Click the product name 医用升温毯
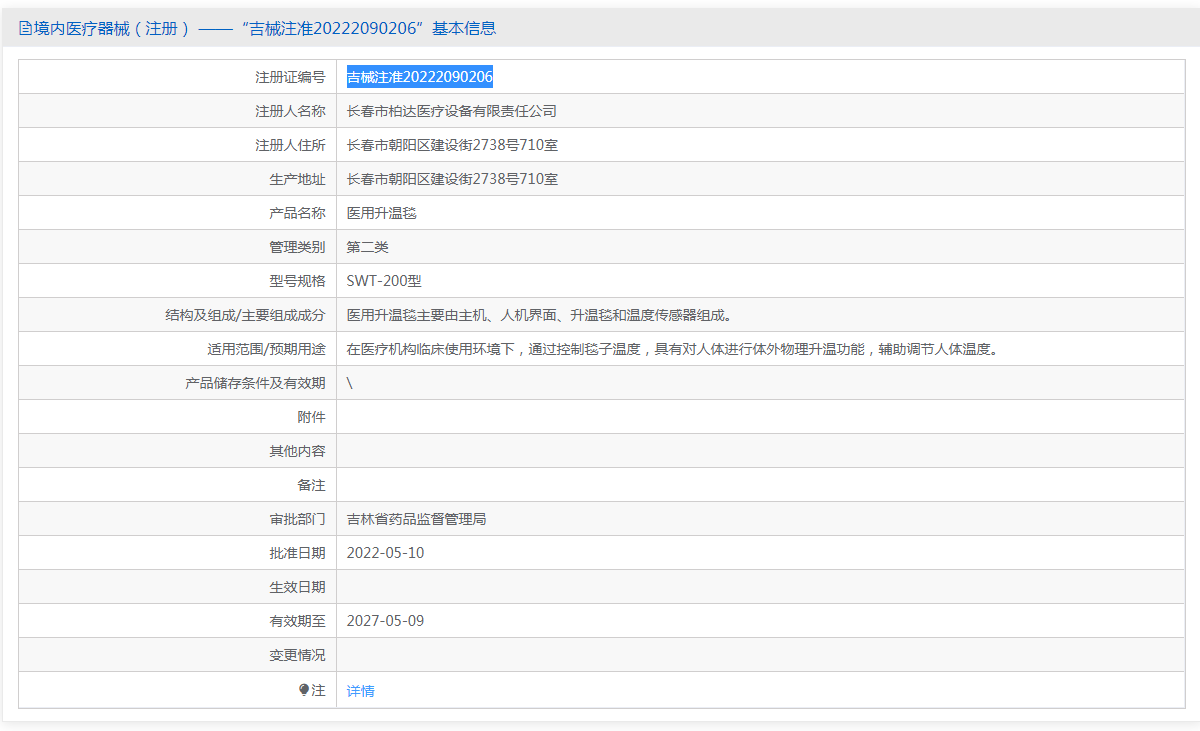The width and height of the screenshot is (1200, 731). [381, 213]
